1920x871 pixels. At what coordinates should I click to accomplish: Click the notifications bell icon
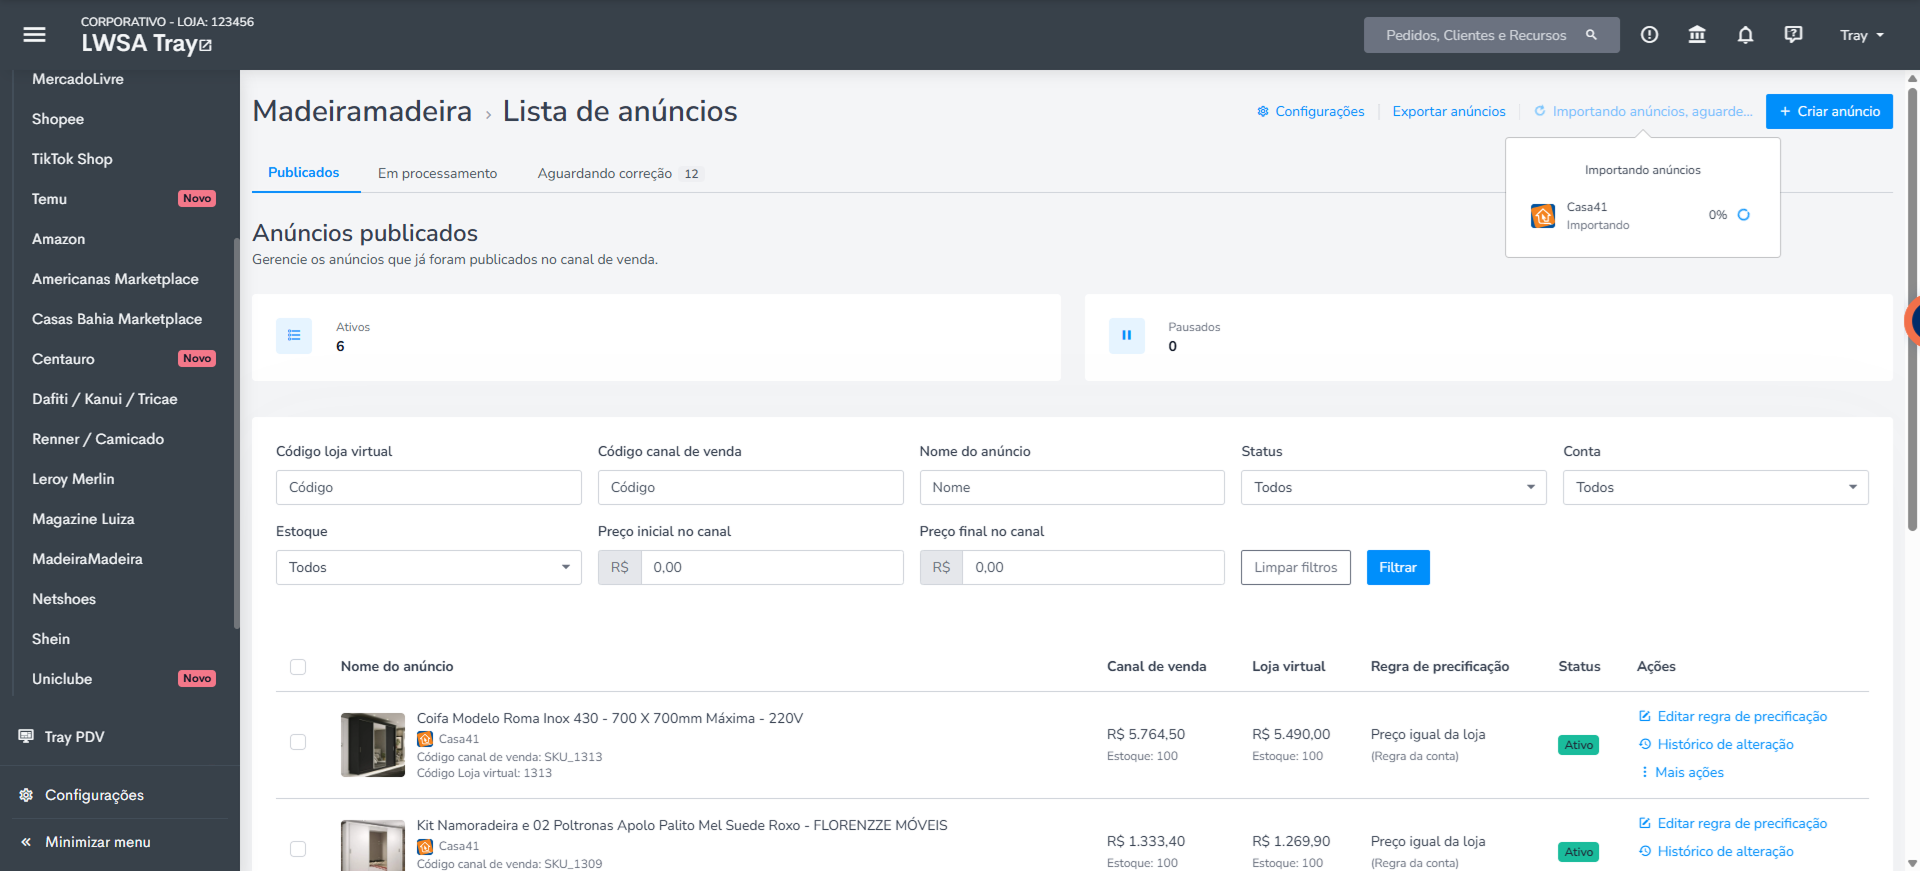click(1745, 35)
